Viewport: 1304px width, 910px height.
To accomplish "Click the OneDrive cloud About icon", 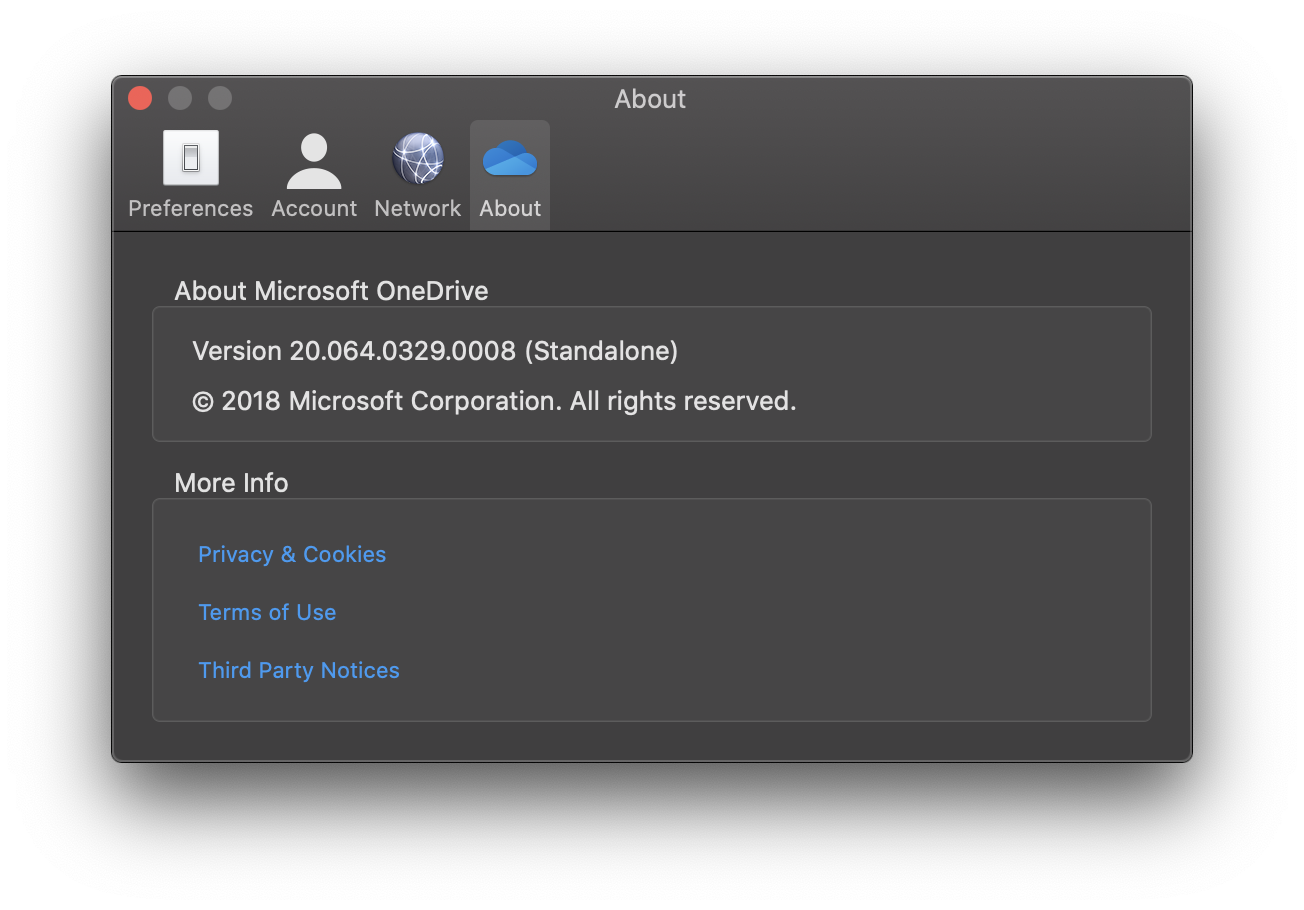I will 510,159.
